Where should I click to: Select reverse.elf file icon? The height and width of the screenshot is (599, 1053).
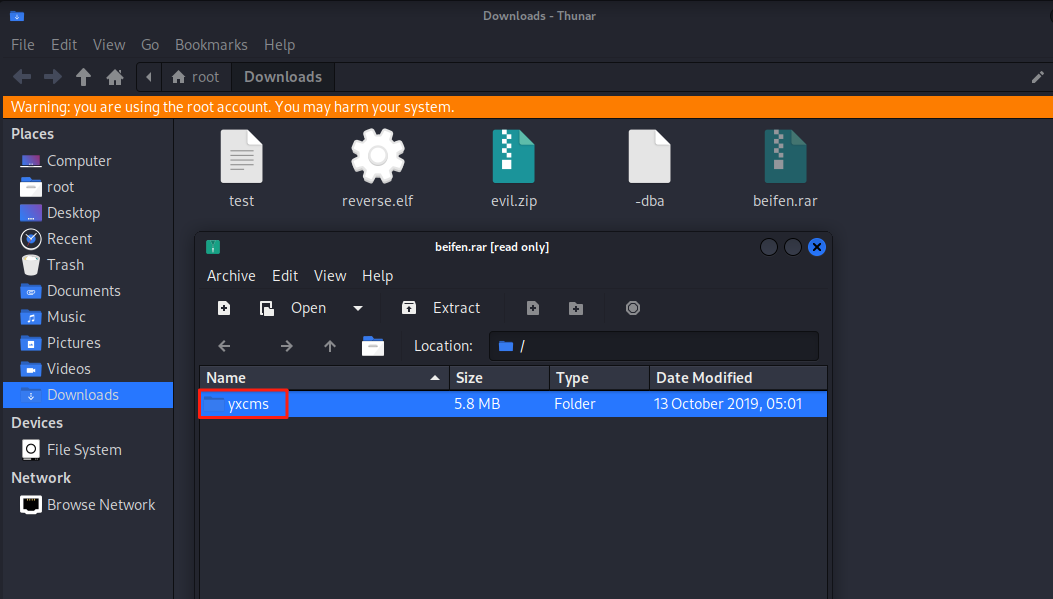[x=377, y=156]
